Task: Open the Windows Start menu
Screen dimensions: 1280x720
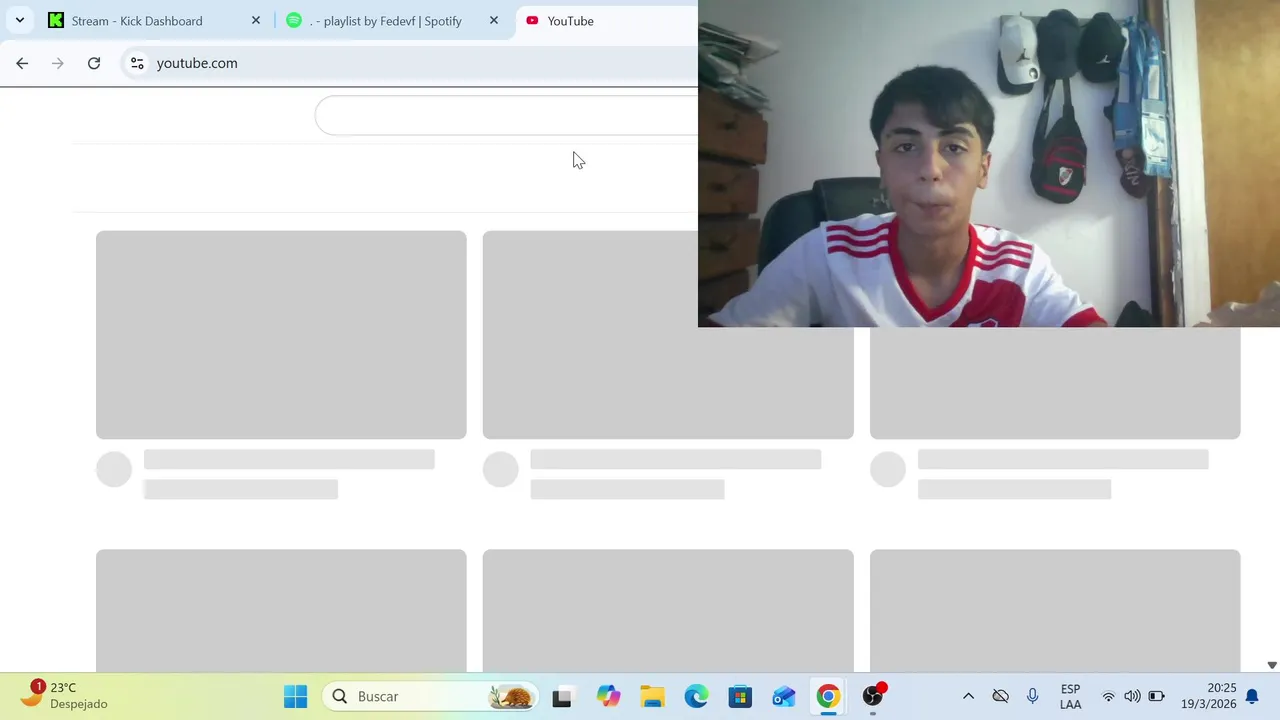Action: [x=295, y=696]
